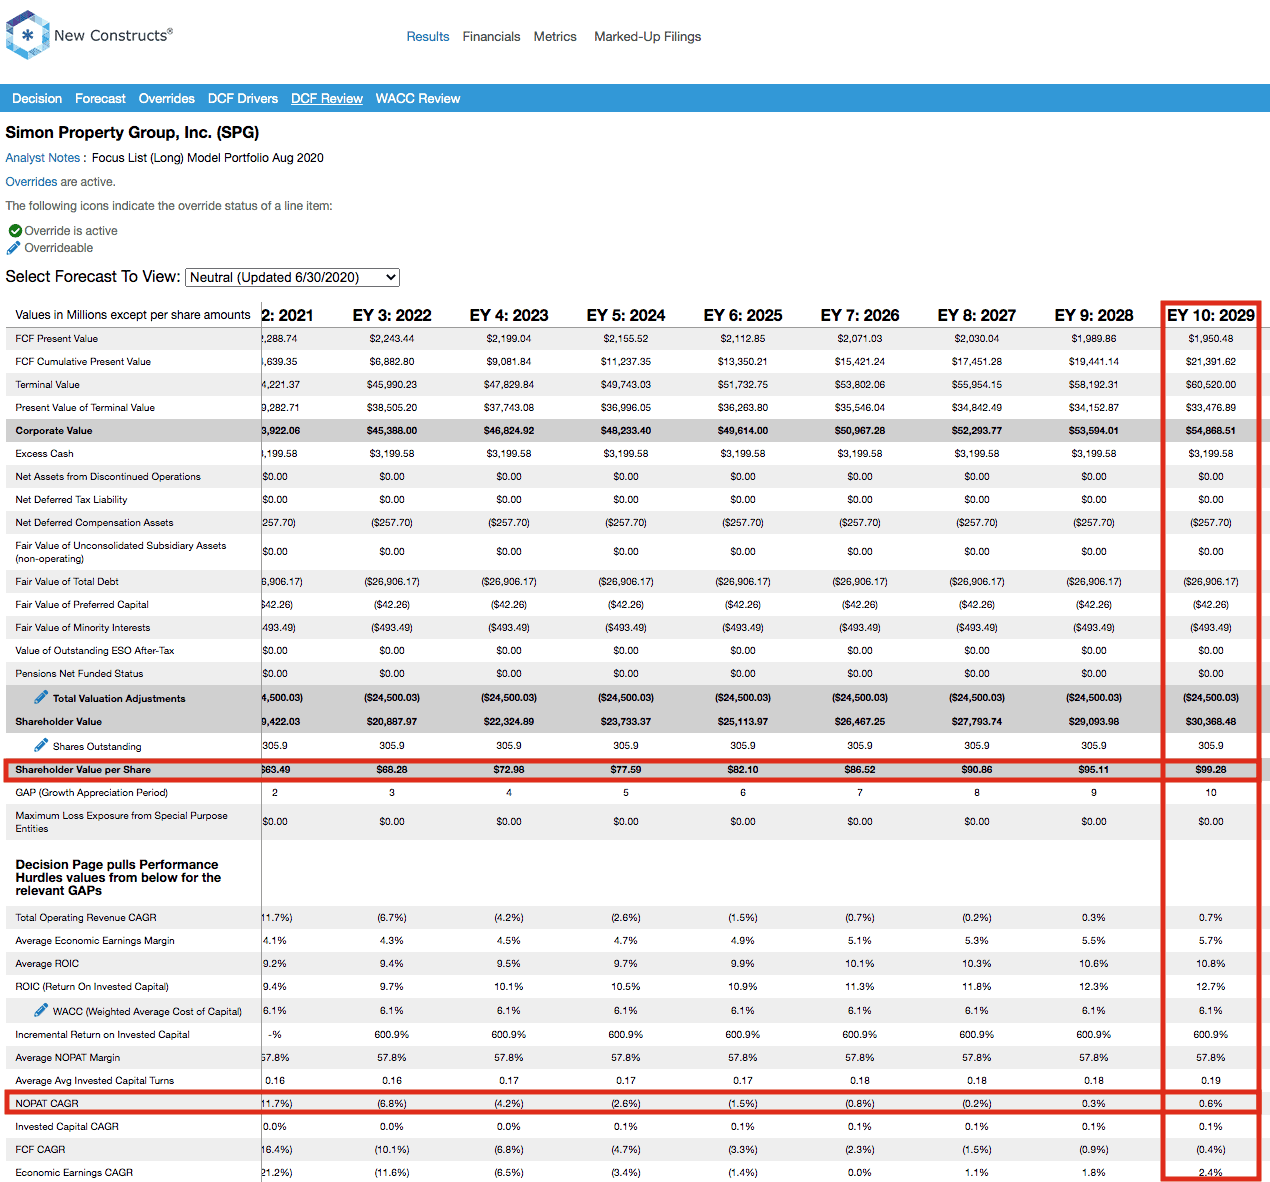The image size is (1270, 1182).
Task: Click the 'EY 9: 2028' column header
Action: click(1094, 315)
